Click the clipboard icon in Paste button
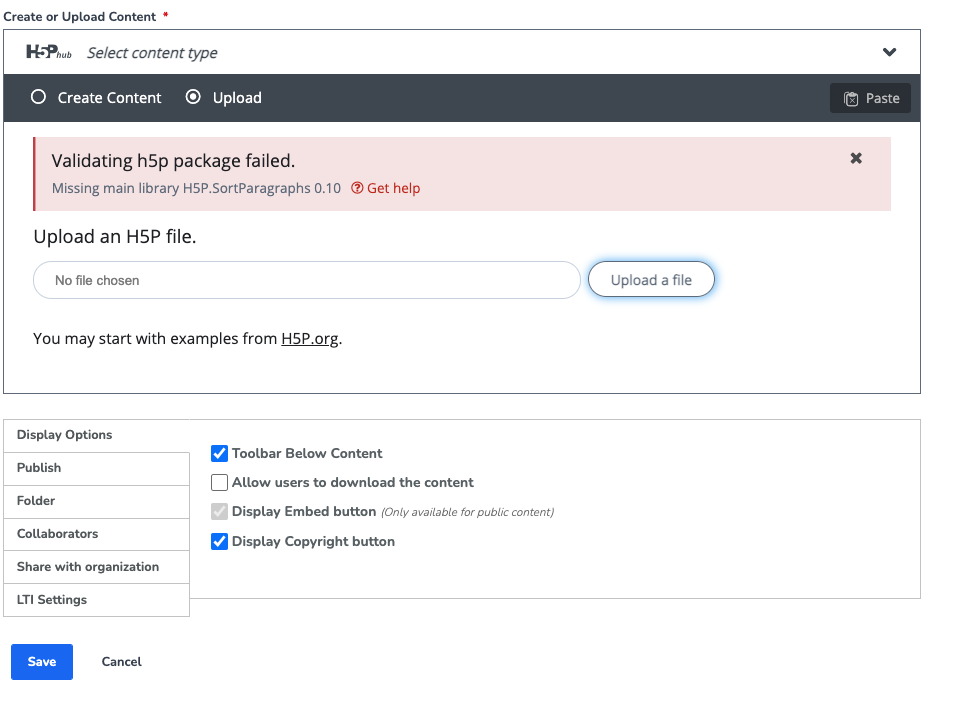 pyautogui.click(x=851, y=98)
